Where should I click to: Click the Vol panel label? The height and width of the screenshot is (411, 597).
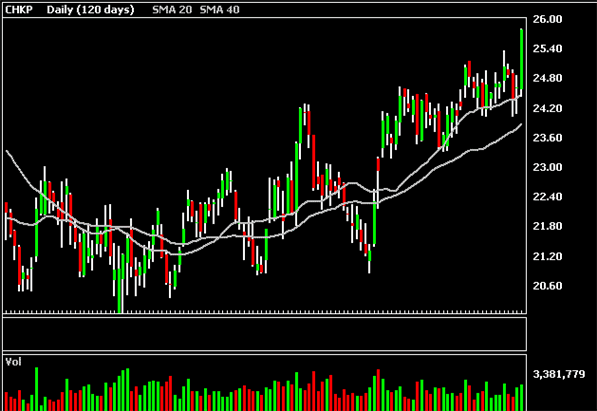coord(13,362)
